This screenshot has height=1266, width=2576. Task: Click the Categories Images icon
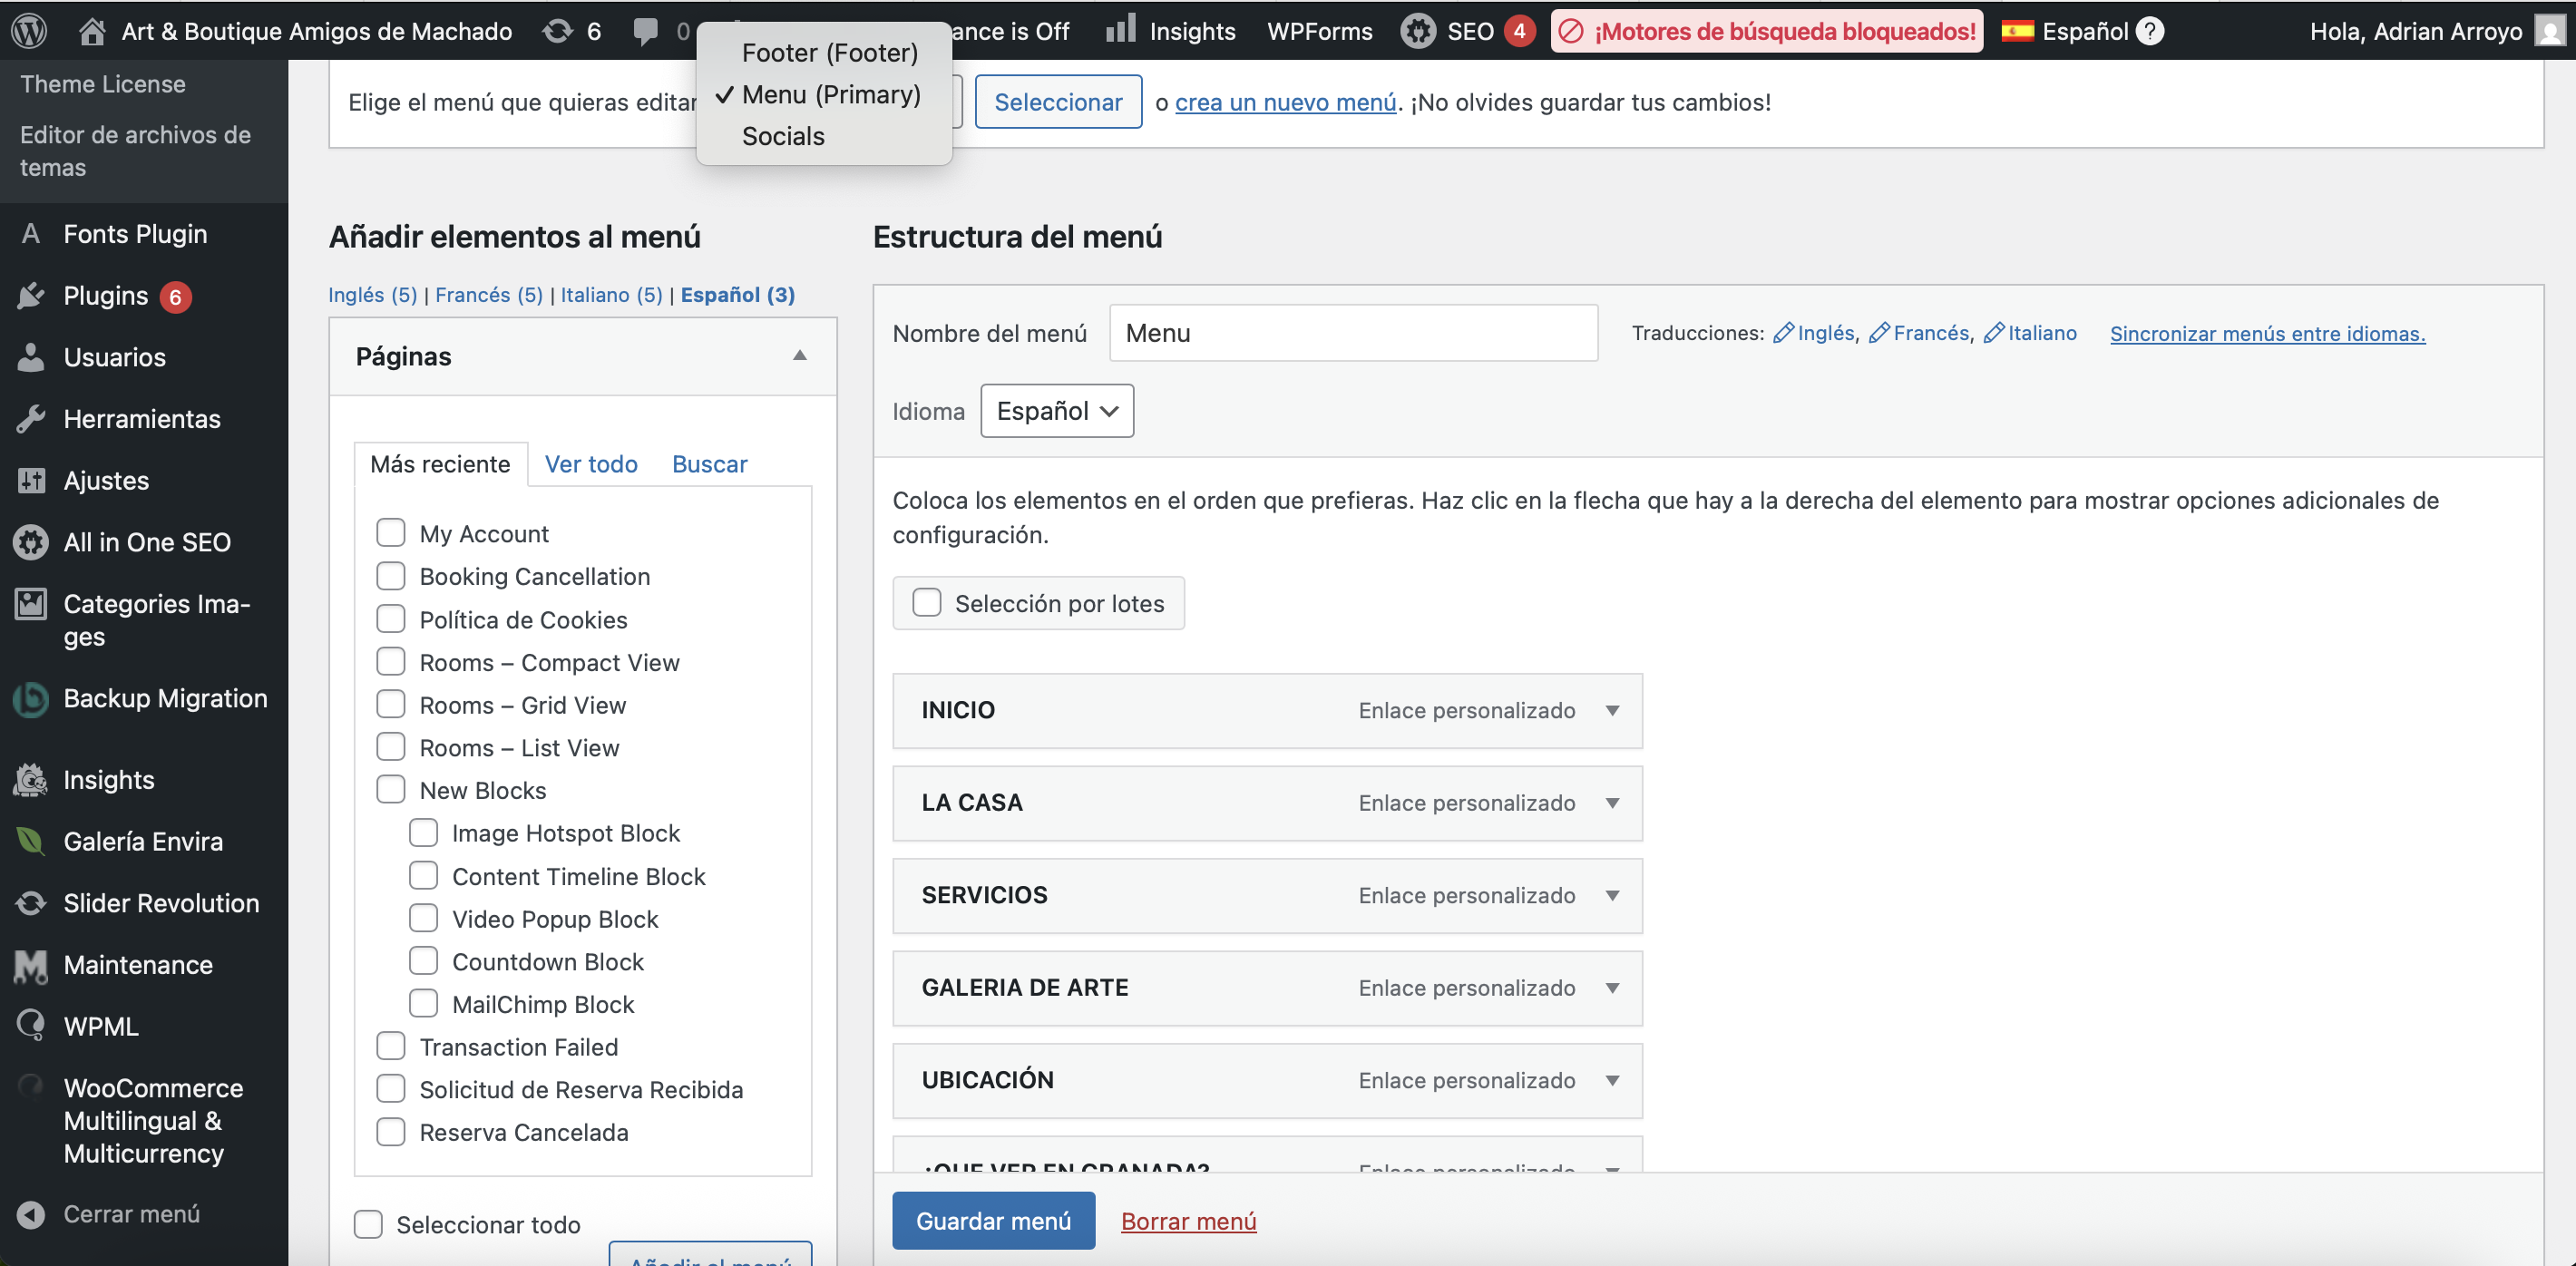[31, 604]
